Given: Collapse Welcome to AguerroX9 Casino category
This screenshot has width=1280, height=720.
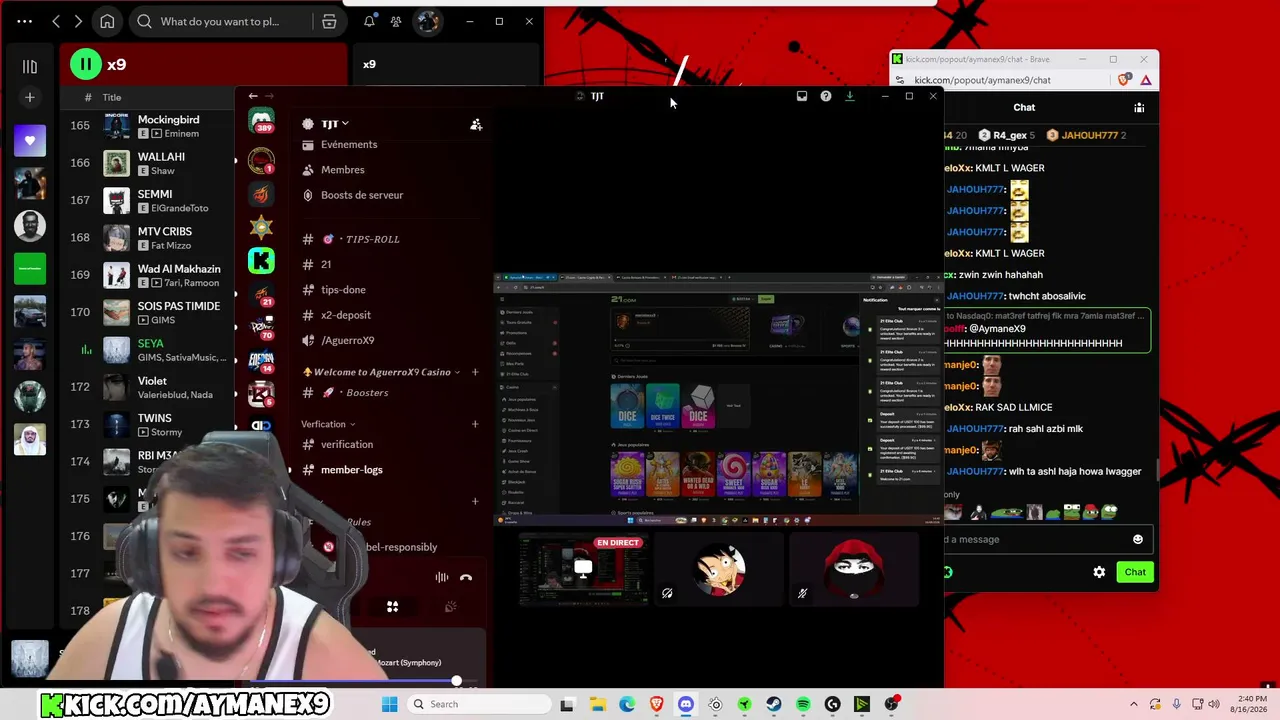Looking at the screenshot, I should coord(381,372).
